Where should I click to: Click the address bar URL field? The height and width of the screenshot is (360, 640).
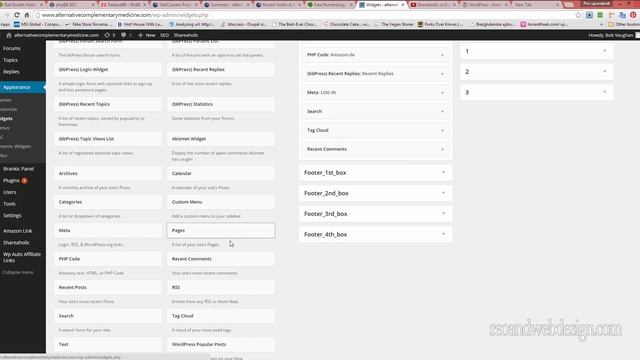click(x=302, y=15)
